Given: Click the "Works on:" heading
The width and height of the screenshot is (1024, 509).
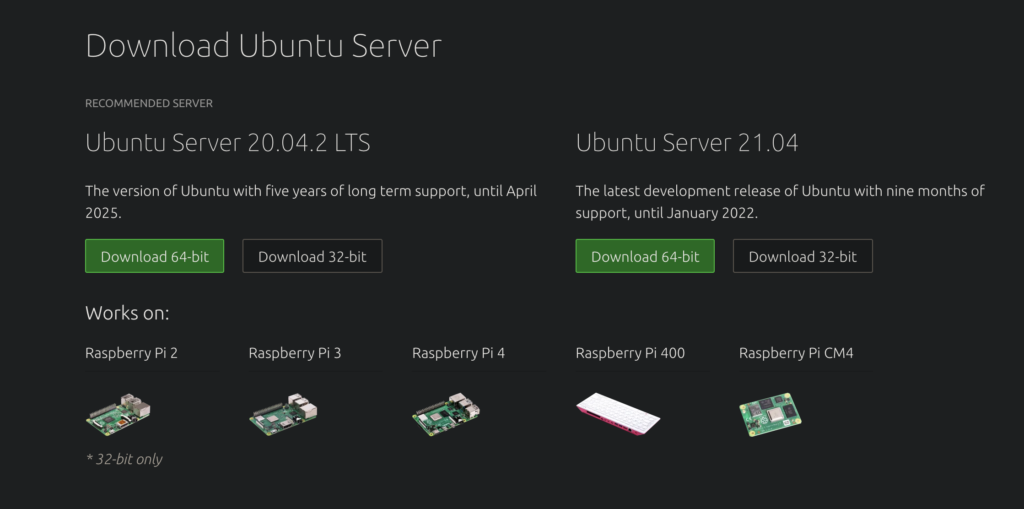Looking at the screenshot, I should [x=127, y=313].
